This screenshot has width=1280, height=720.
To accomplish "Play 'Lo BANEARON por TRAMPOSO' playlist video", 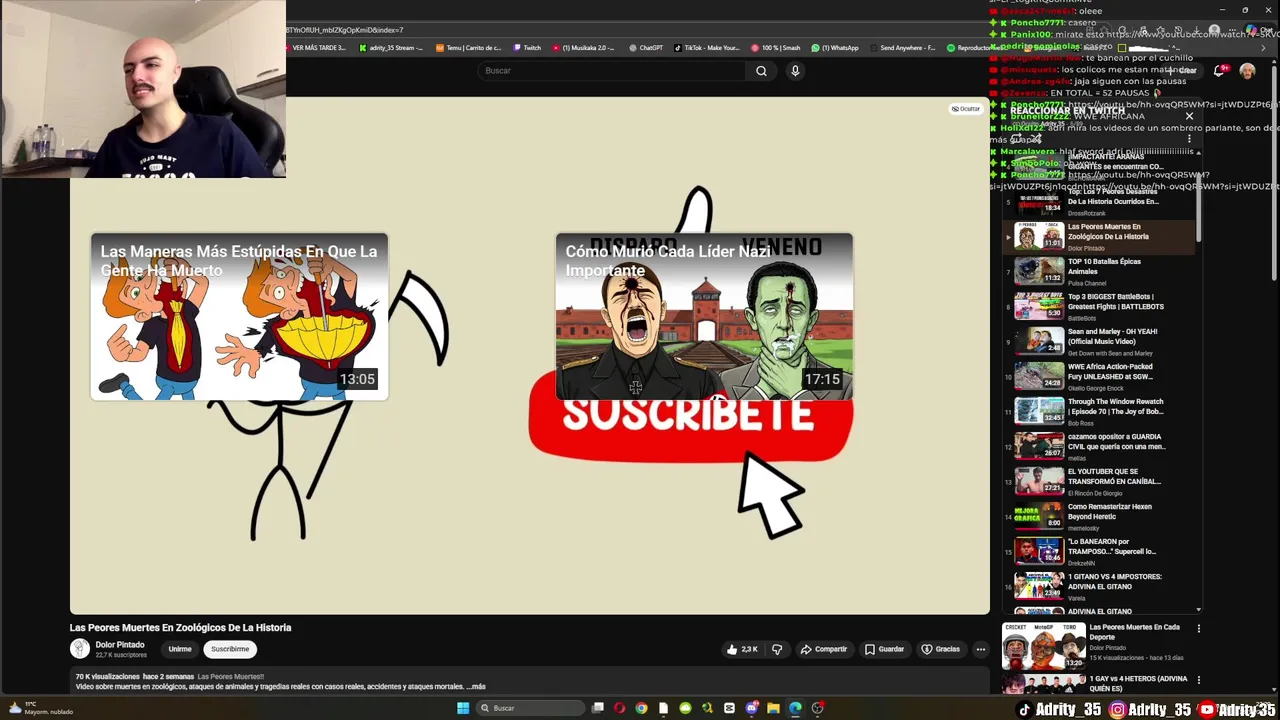I will click(x=1100, y=552).
